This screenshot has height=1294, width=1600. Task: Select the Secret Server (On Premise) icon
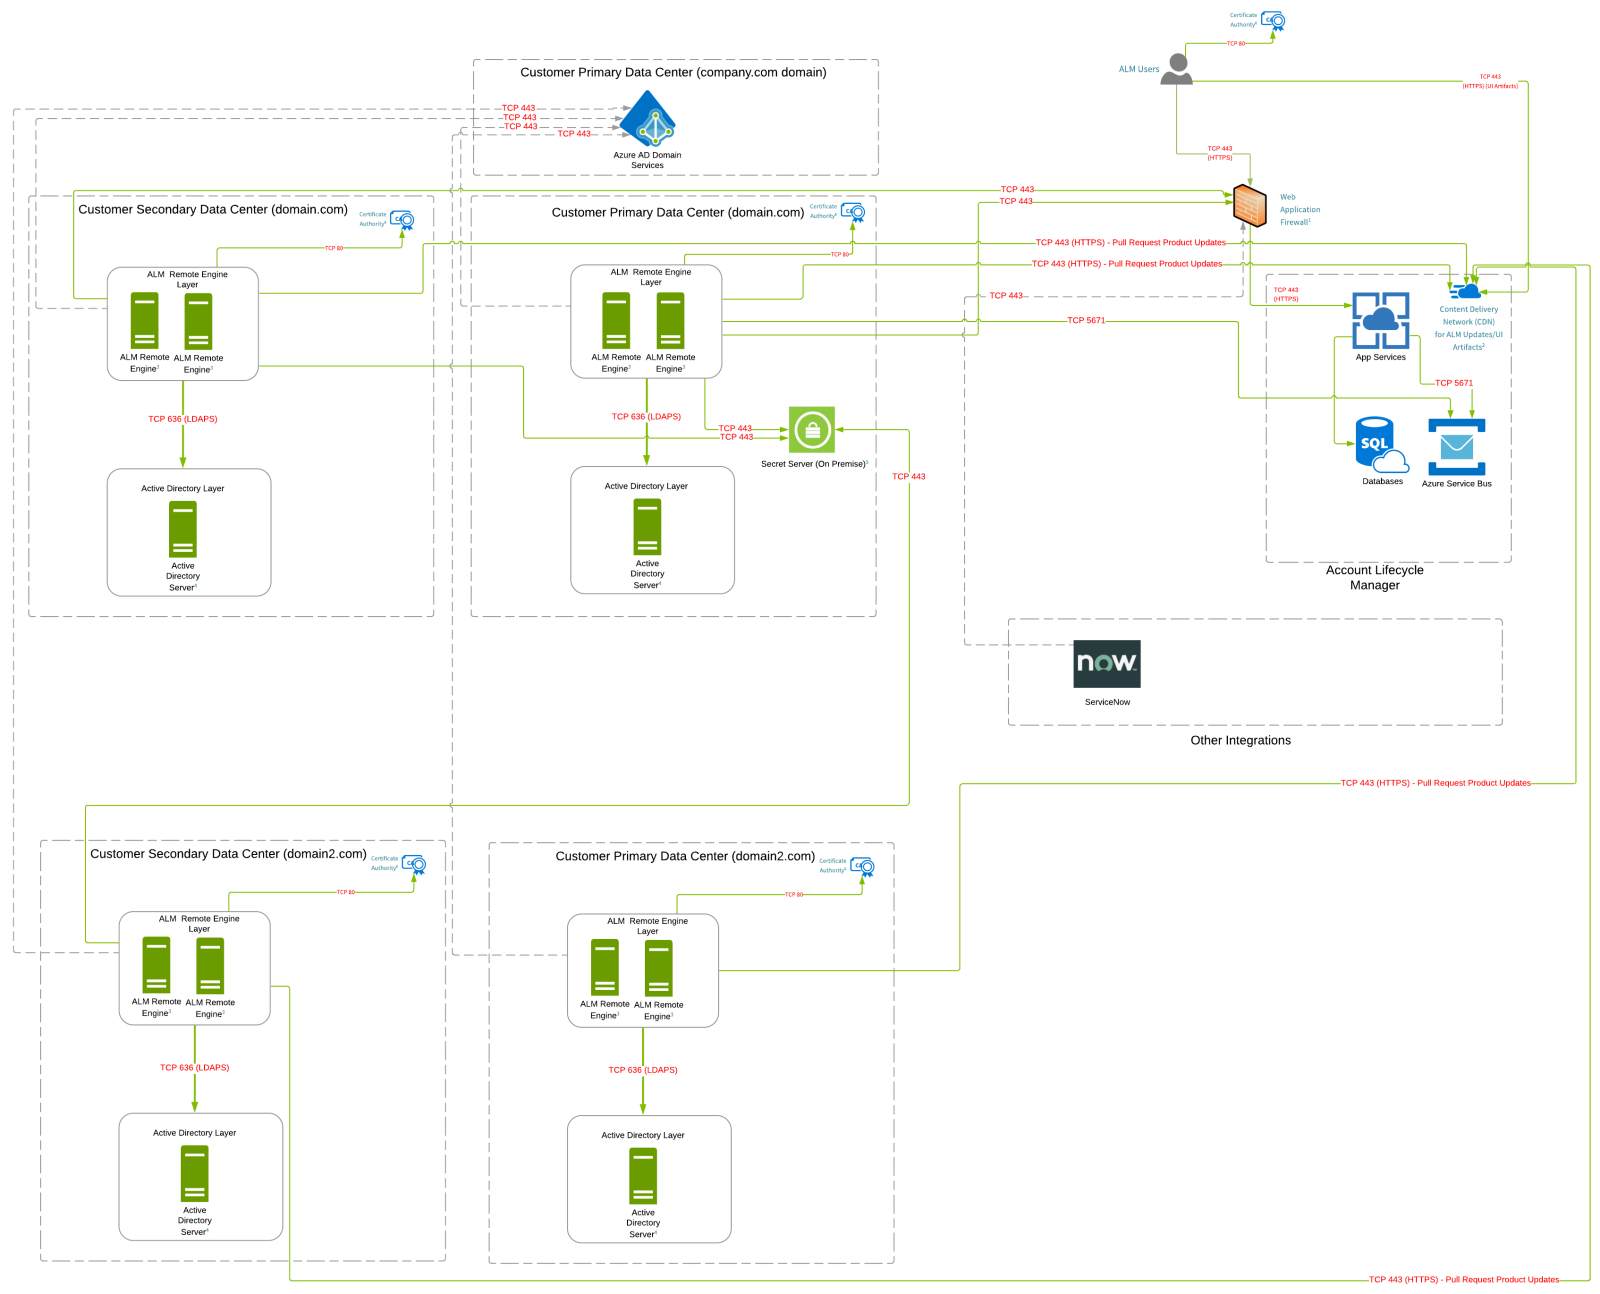tap(811, 430)
